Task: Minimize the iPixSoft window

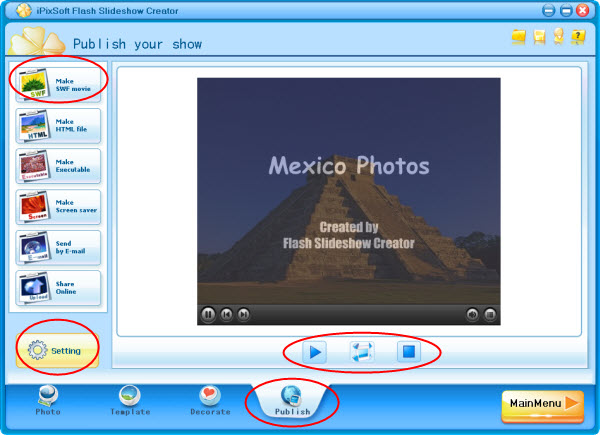Action: click(548, 10)
